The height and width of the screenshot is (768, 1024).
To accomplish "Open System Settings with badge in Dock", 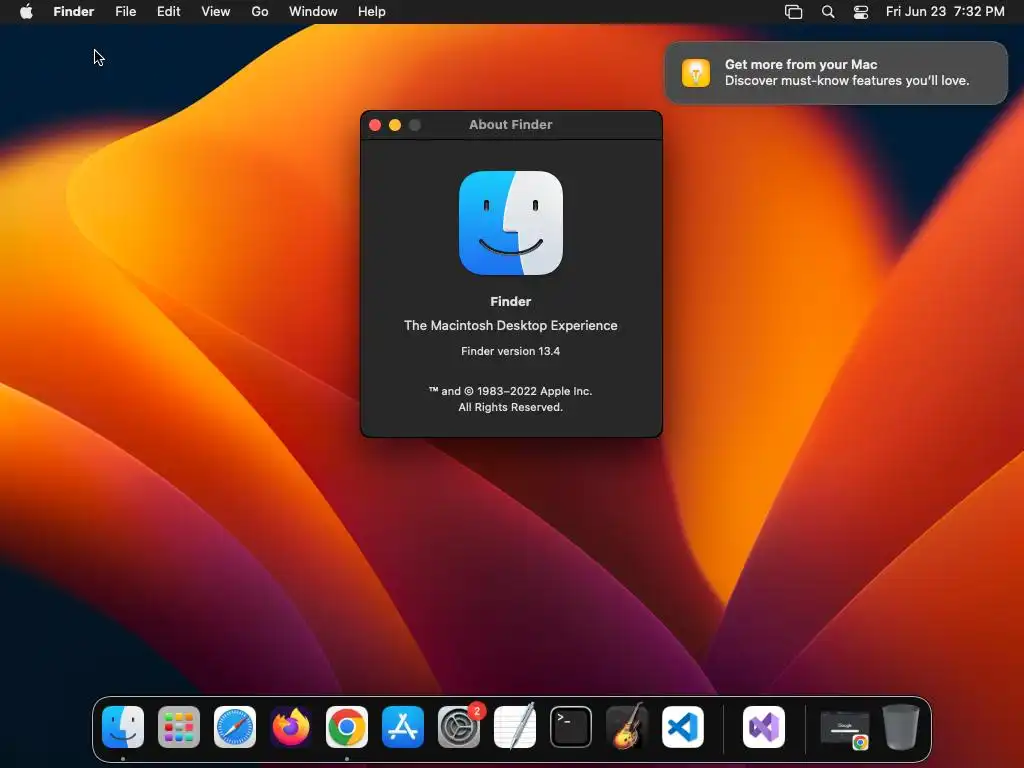I will pos(459,727).
